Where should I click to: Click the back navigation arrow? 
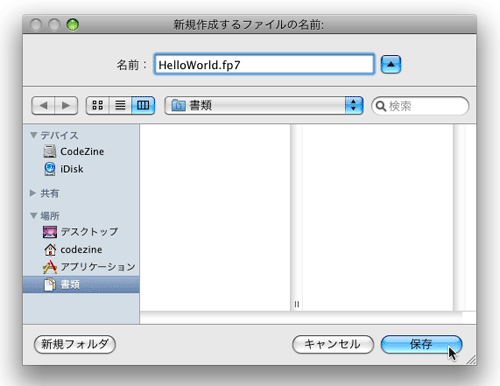pyautogui.click(x=43, y=106)
